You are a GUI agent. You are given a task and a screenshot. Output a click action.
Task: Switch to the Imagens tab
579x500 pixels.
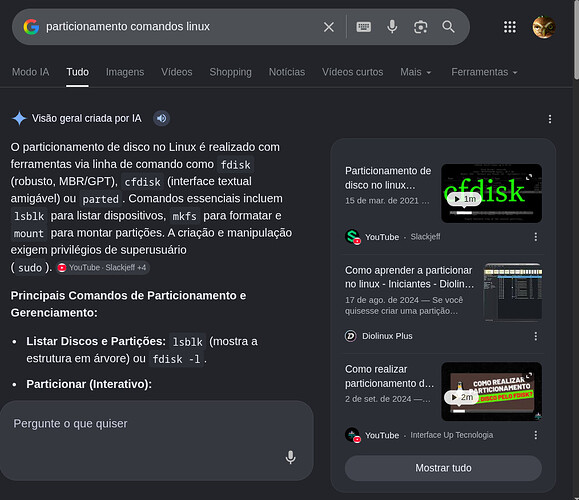click(x=125, y=72)
